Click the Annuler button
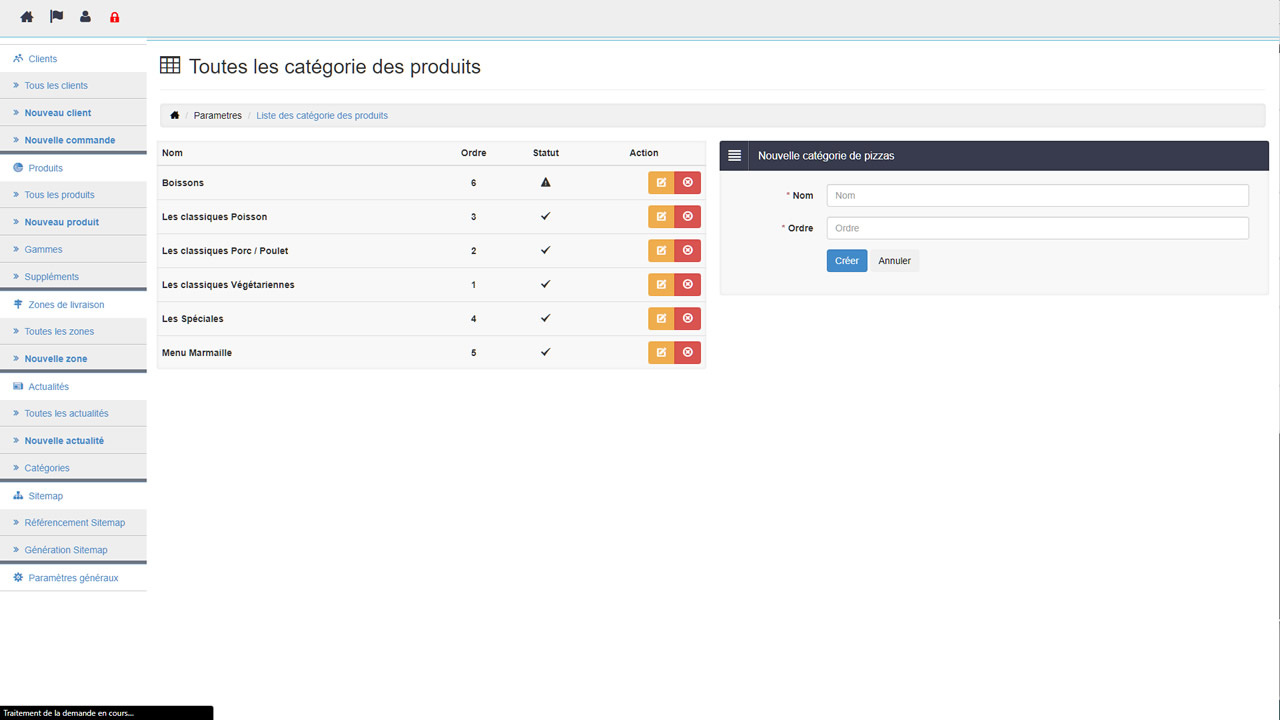Viewport: 1280px width, 720px height. coord(894,261)
